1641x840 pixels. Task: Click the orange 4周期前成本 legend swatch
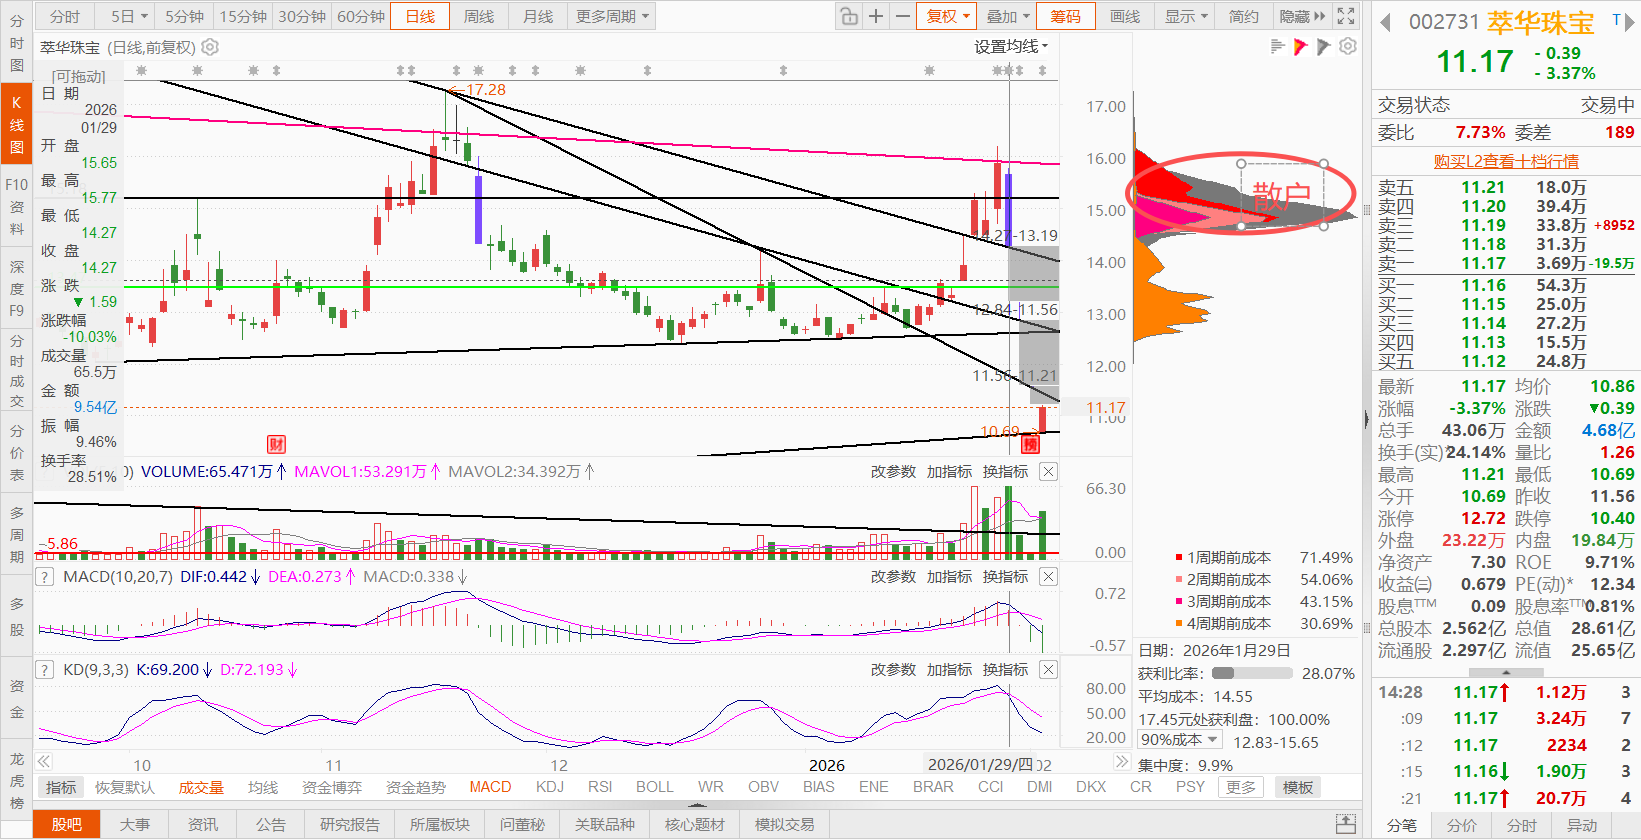[1179, 624]
